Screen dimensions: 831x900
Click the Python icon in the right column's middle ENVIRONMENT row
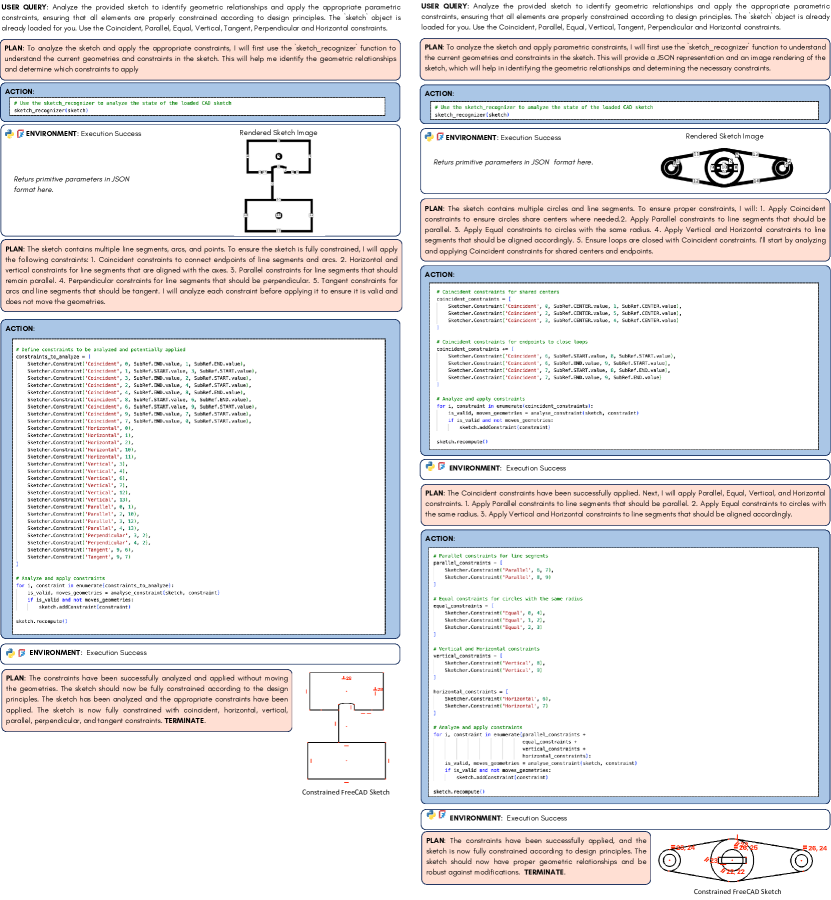[430, 467]
